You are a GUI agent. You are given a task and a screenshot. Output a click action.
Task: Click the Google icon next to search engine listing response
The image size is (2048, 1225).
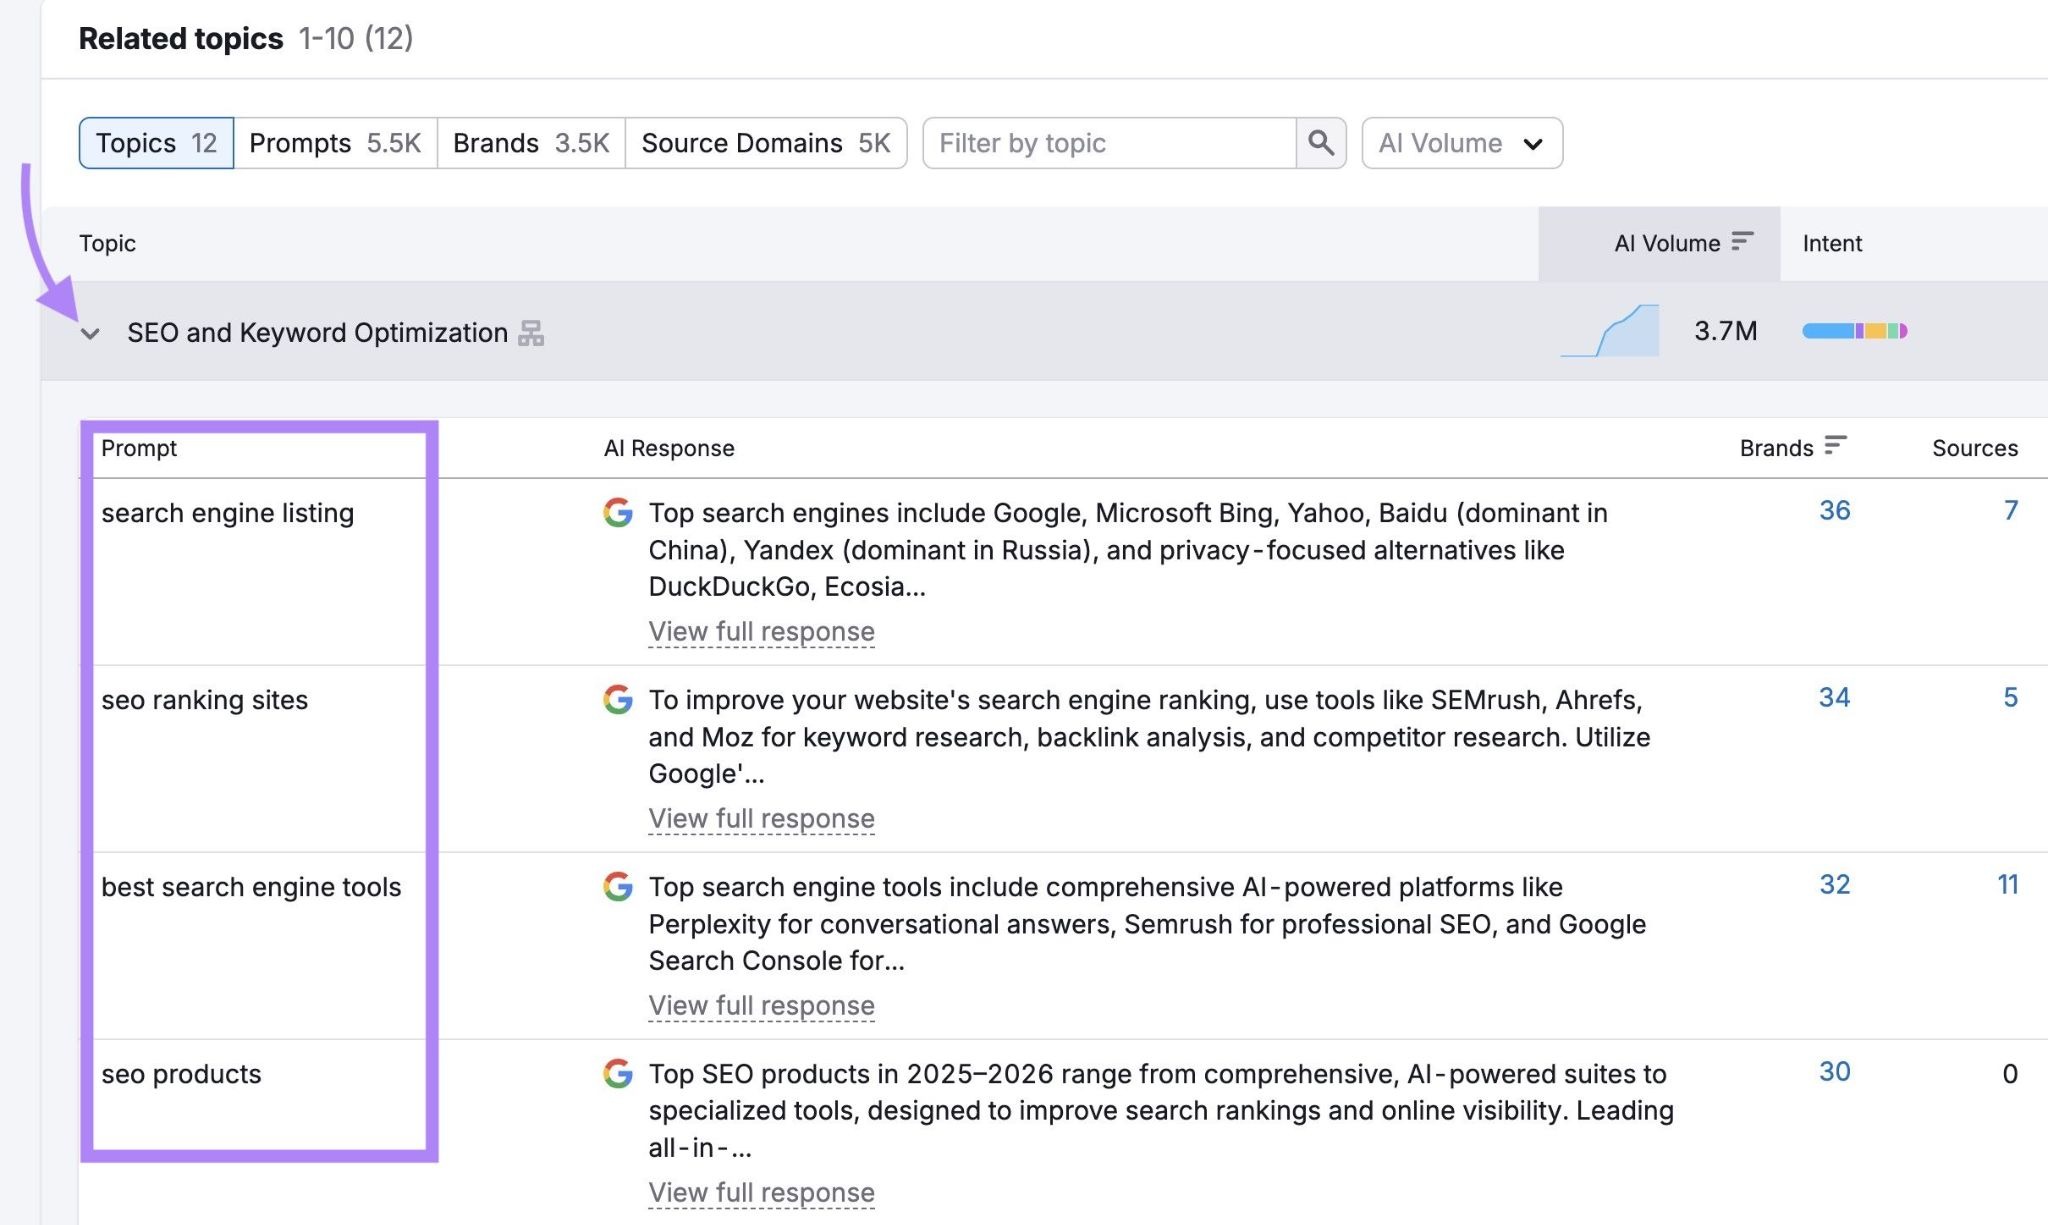[x=618, y=513]
